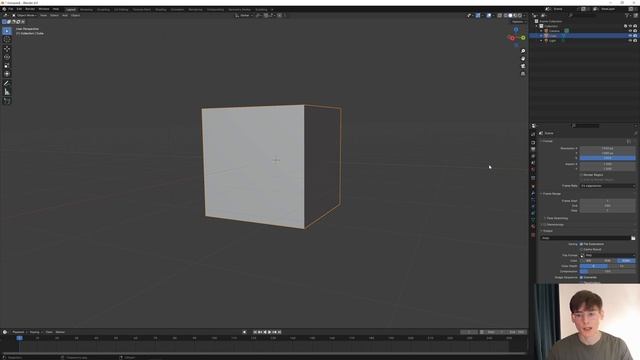This screenshot has height=360, width=640.
Task: Click the Blender logo menu icon
Action: (4, 9)
